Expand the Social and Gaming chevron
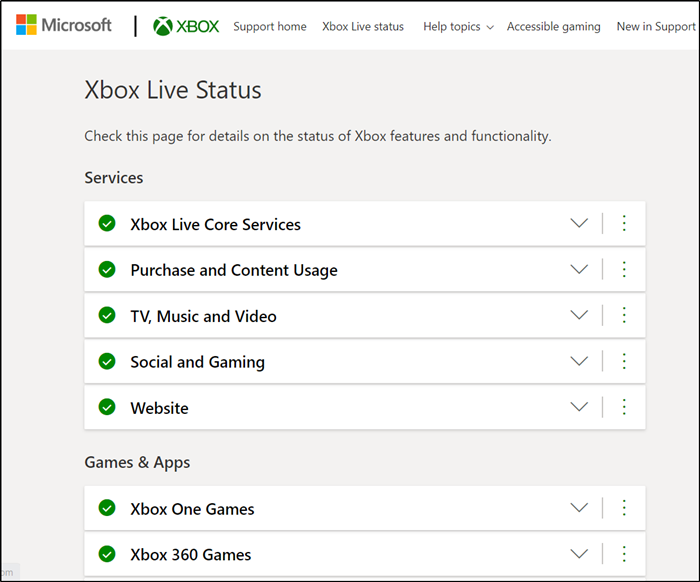700x582 pixels. (x=579, y=361)
